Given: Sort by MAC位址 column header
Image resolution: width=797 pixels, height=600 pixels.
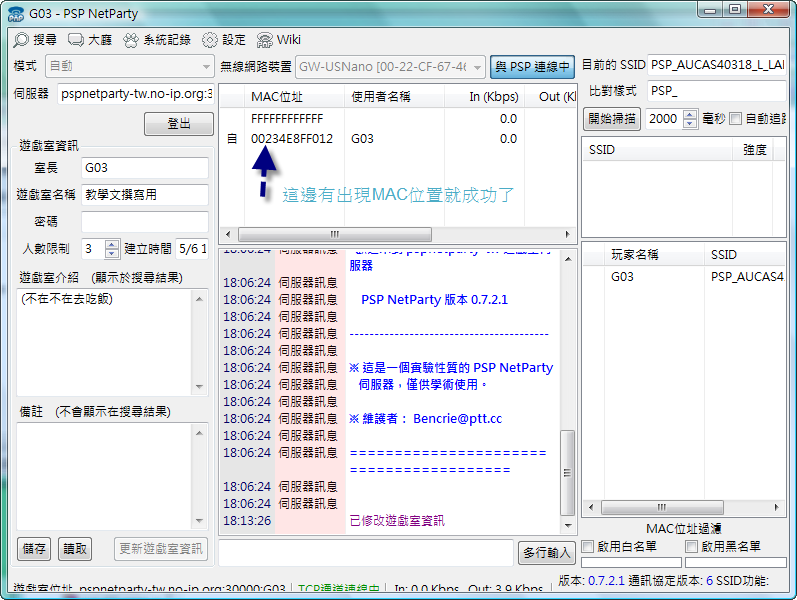Looking at the screenshot, I should click(294, 97).
